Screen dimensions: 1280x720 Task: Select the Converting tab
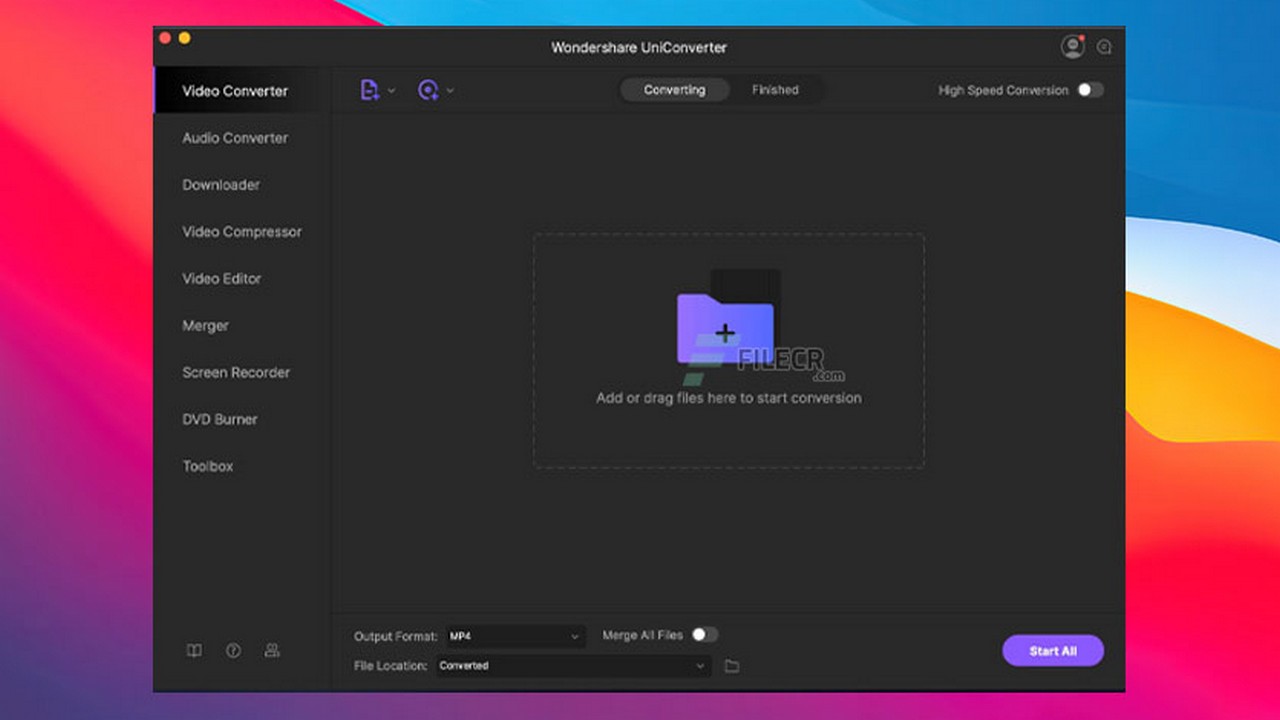coord(674,90)
